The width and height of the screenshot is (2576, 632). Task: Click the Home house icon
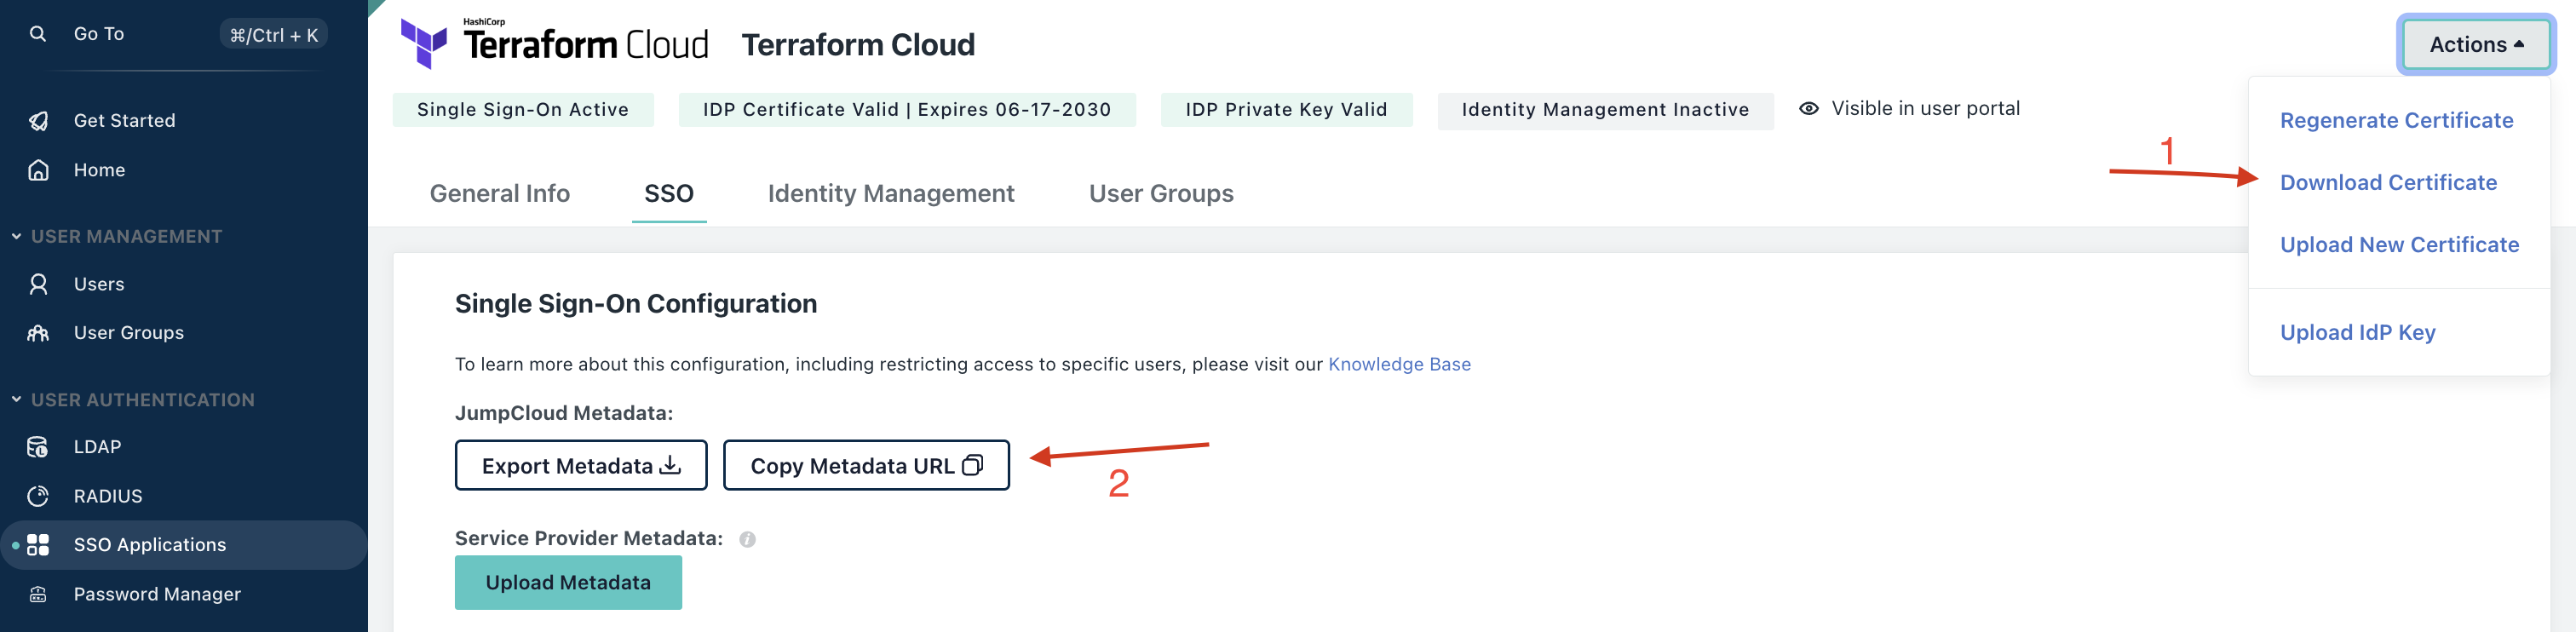pos(38,170)
